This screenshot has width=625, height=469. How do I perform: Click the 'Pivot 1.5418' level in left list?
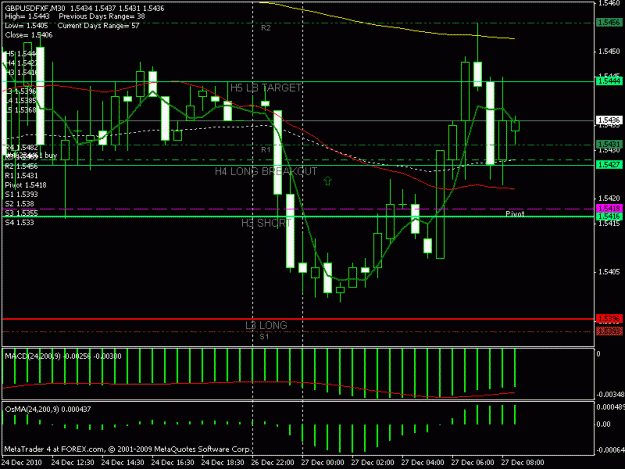(x=26, y=185)
